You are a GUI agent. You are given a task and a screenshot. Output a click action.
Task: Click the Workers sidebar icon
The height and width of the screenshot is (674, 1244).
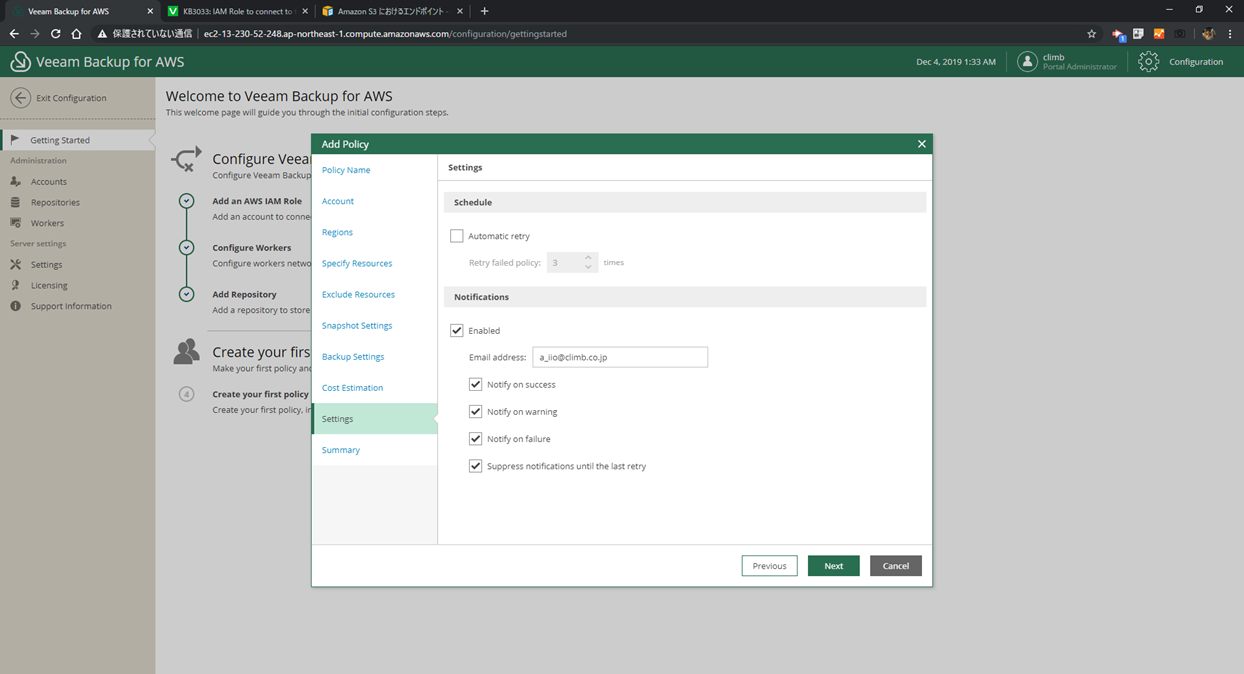tap(15, 223)
